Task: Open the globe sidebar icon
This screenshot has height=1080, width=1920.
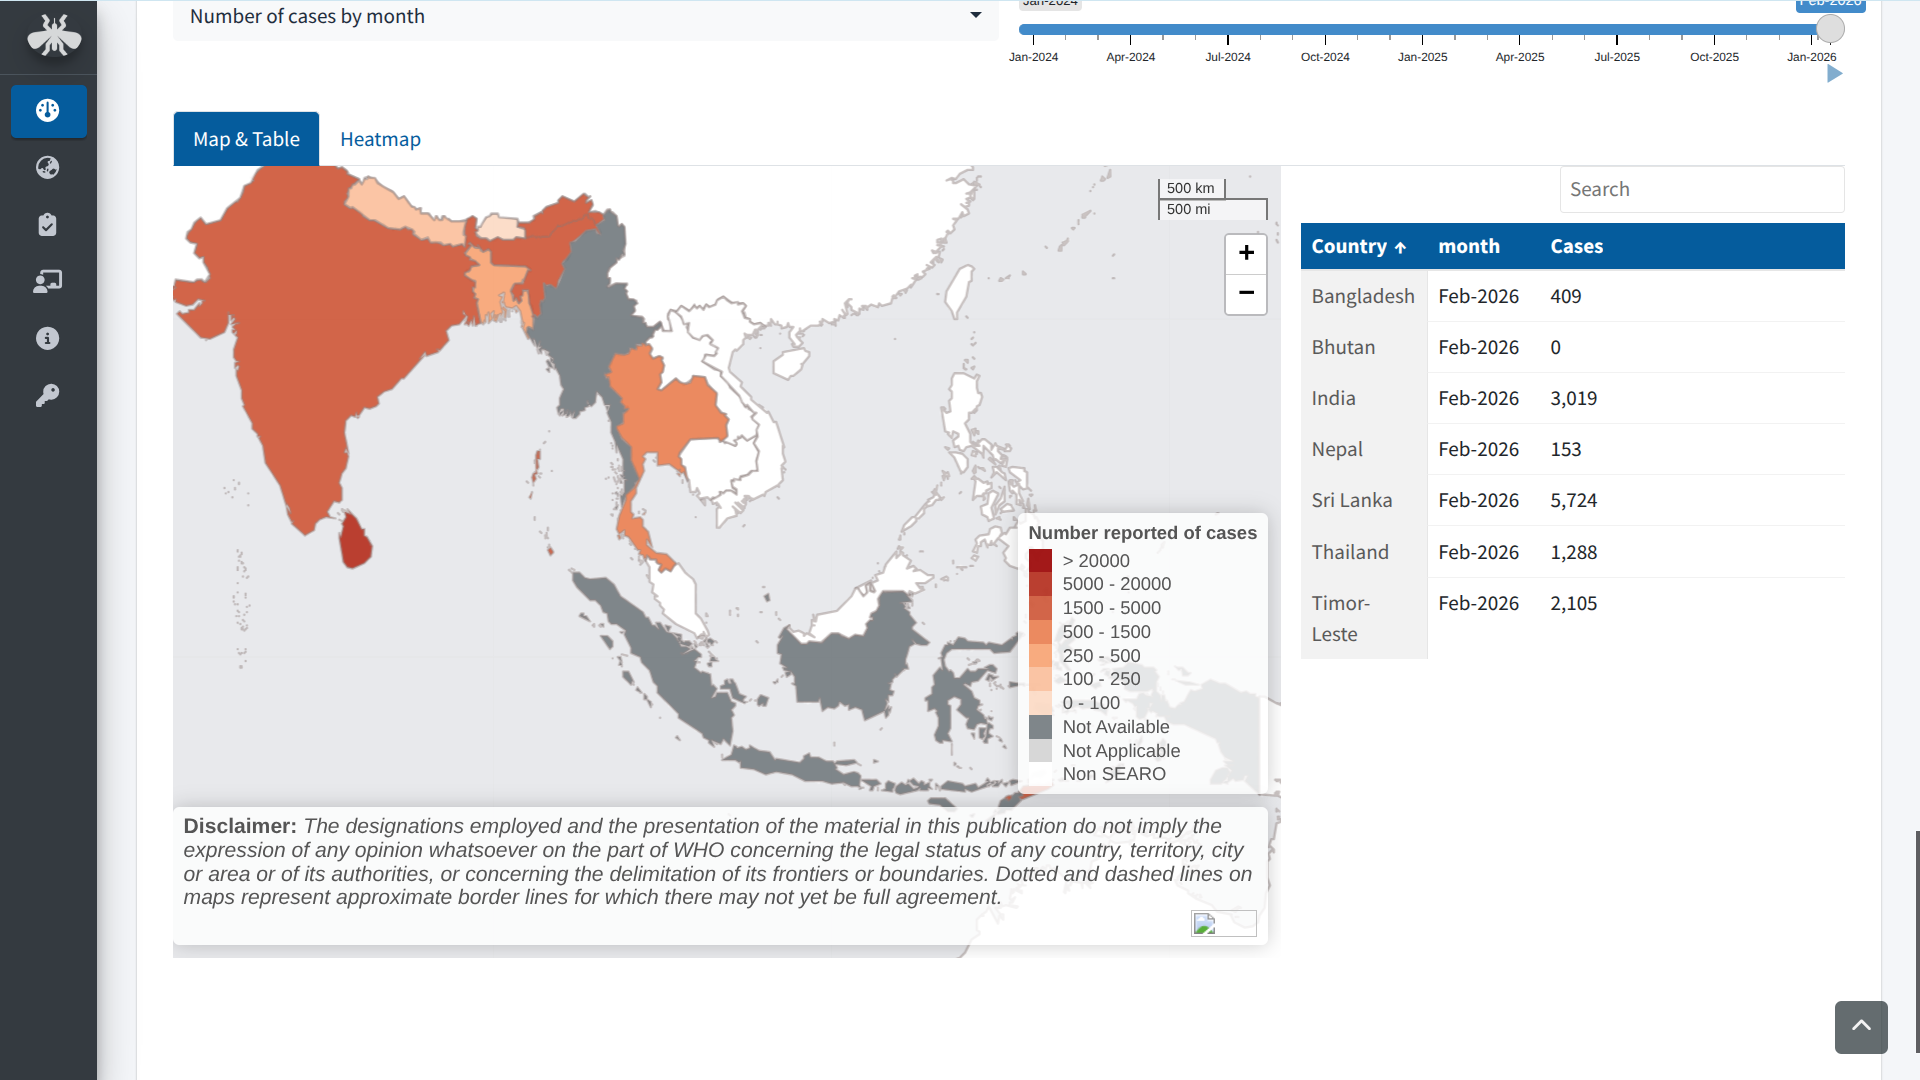Action: coord(48,167)
